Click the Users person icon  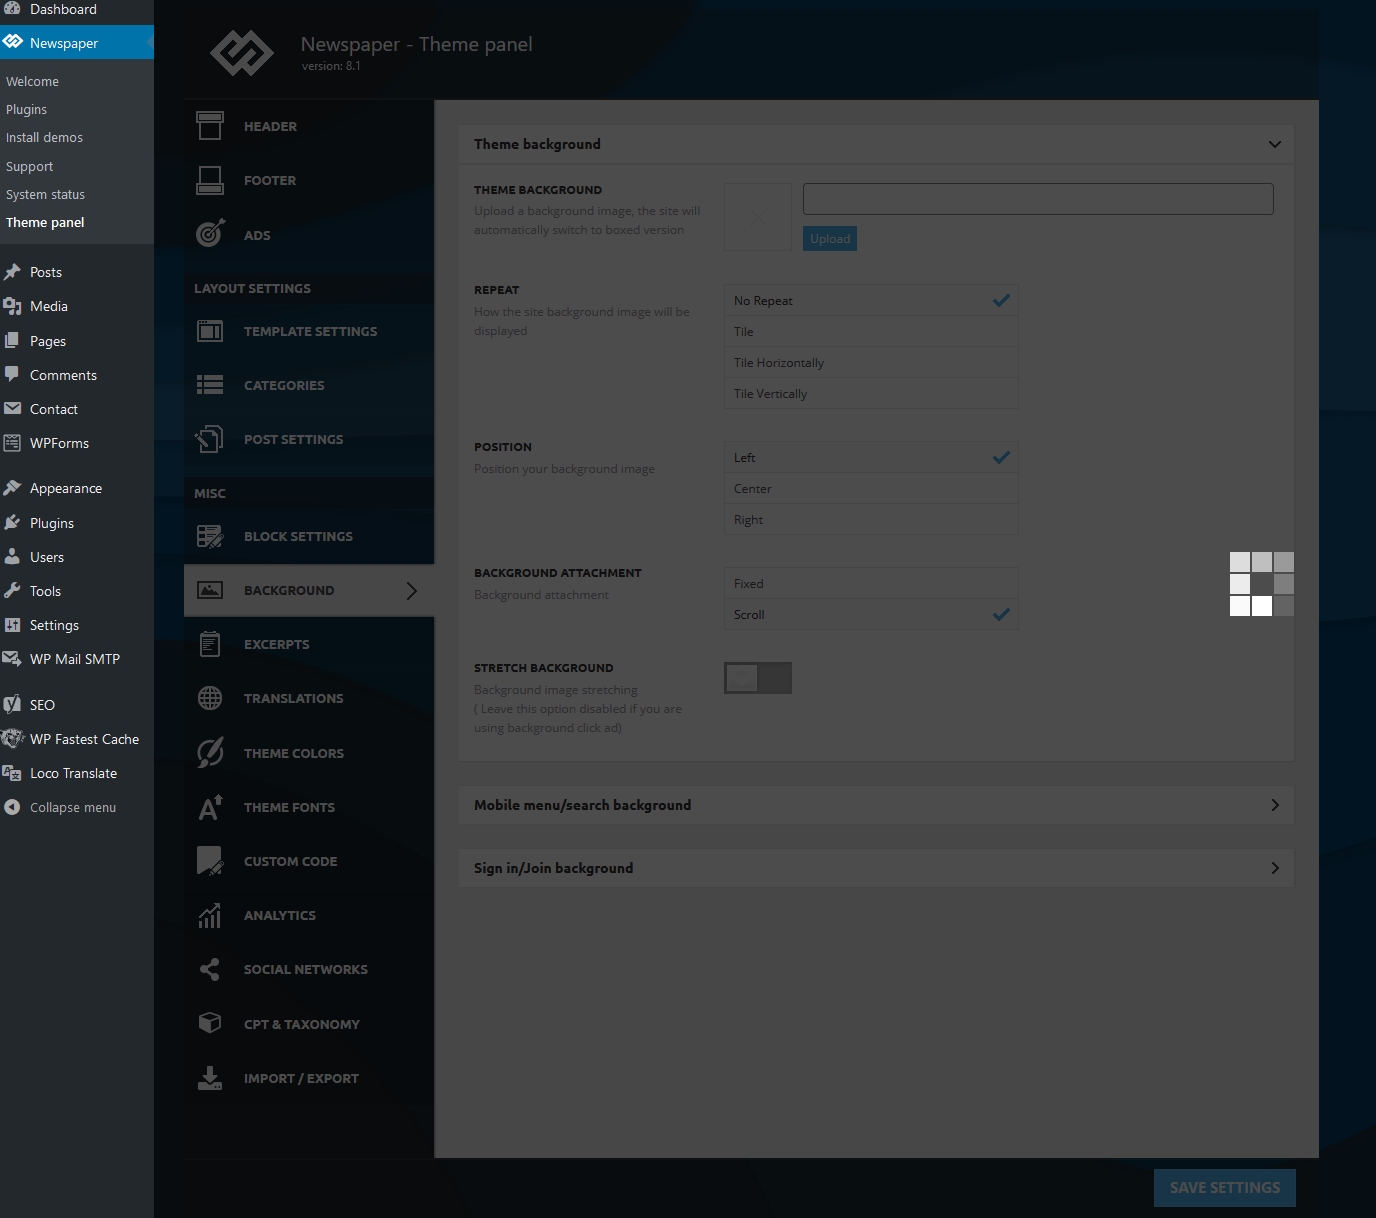click(x=12, y=557)
